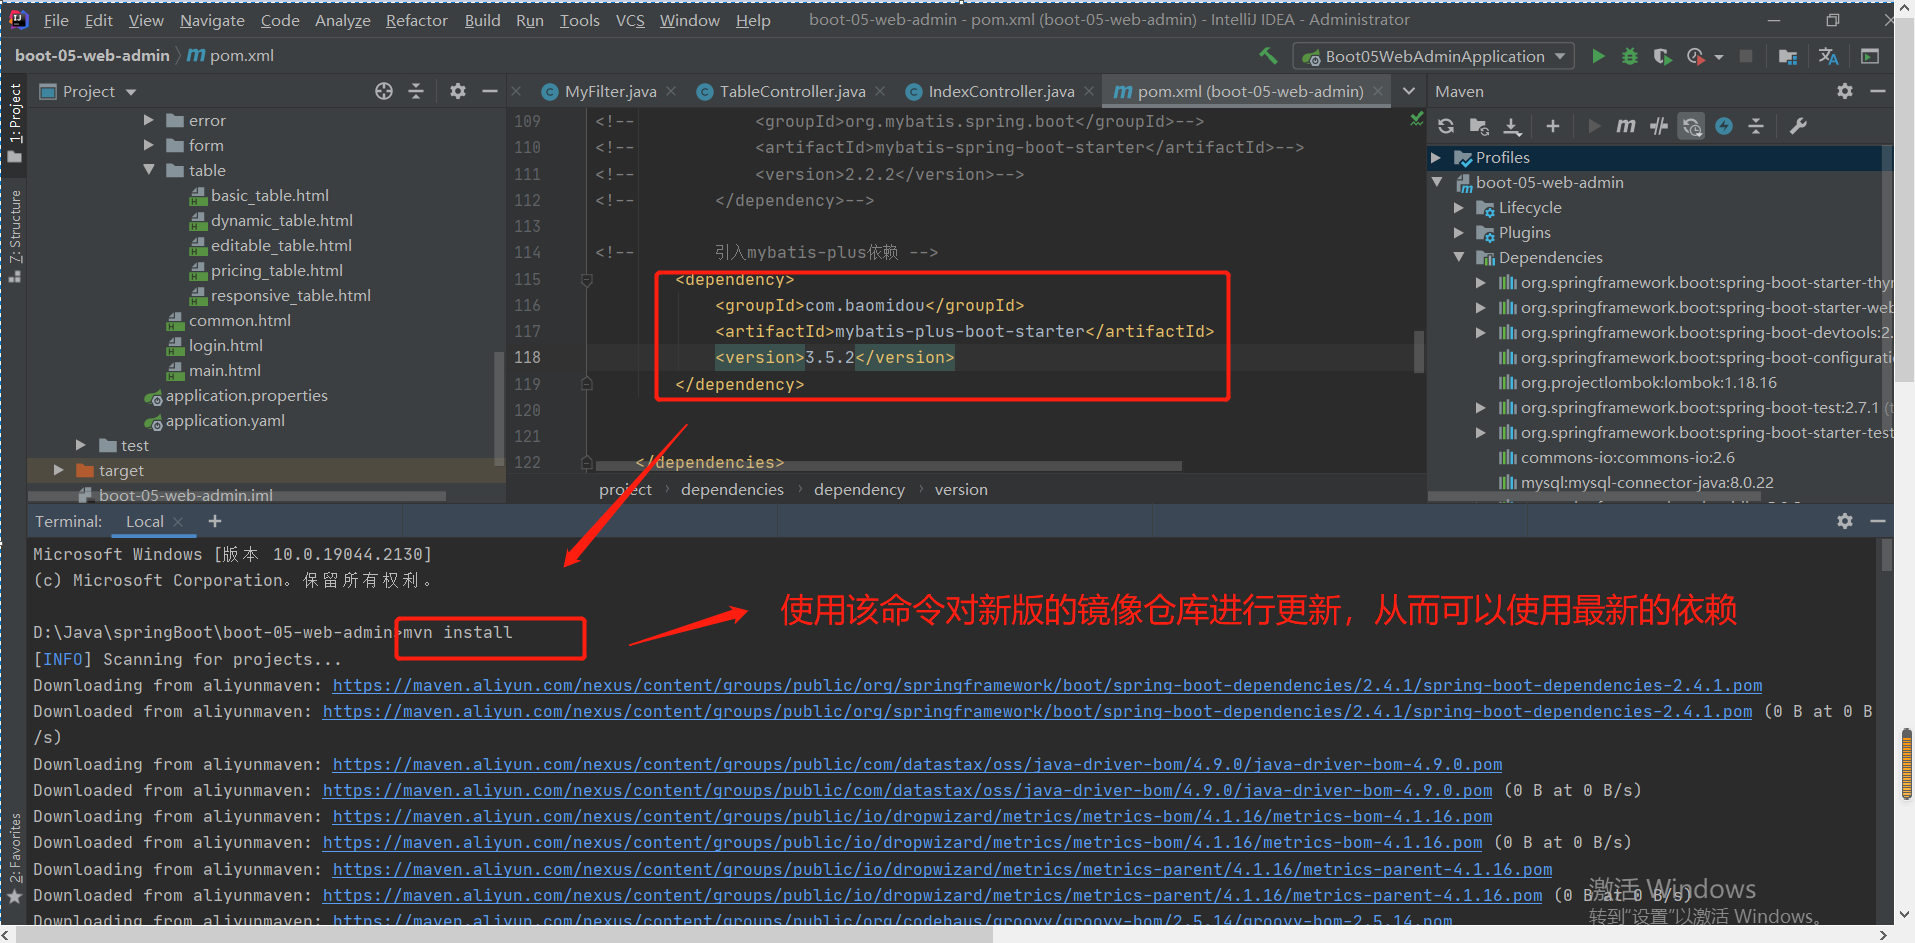The image size is (1915, 943).
Task: Open Maven panel gear options
Action: tap(1845, 91)
